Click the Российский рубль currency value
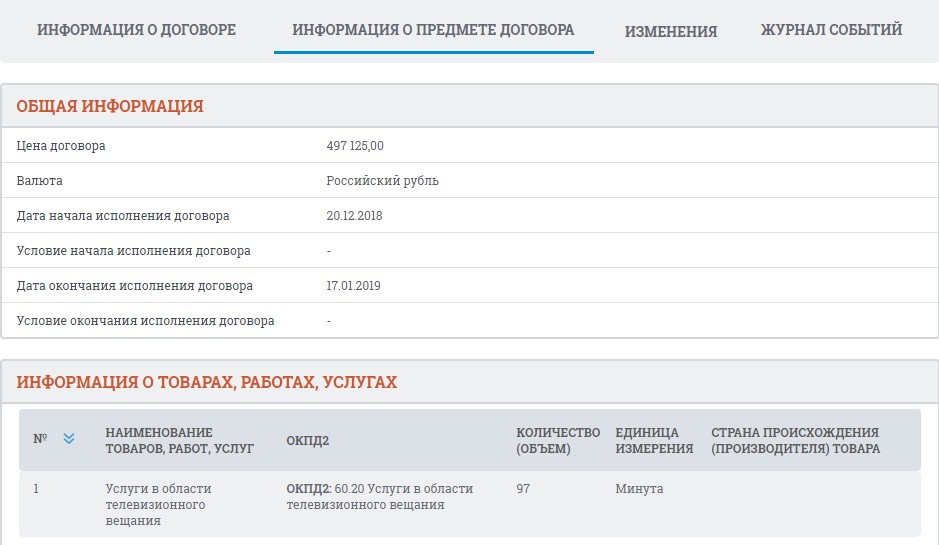 pyautogui.click(x=382, y=181)
